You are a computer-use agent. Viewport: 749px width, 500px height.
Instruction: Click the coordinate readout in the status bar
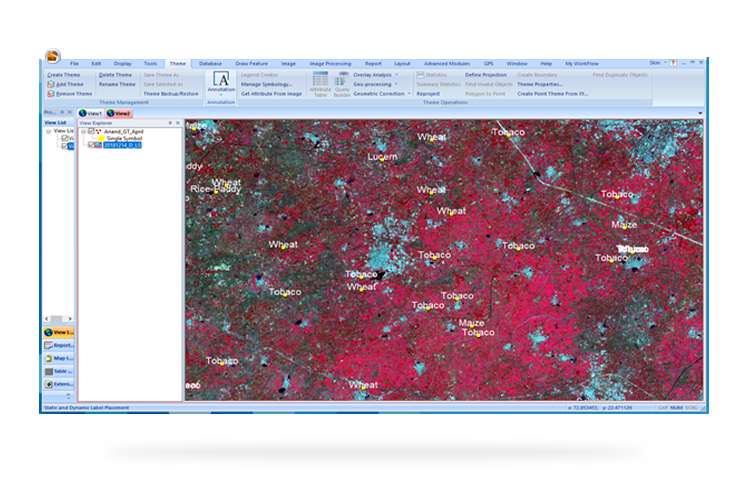click(600, 408)
